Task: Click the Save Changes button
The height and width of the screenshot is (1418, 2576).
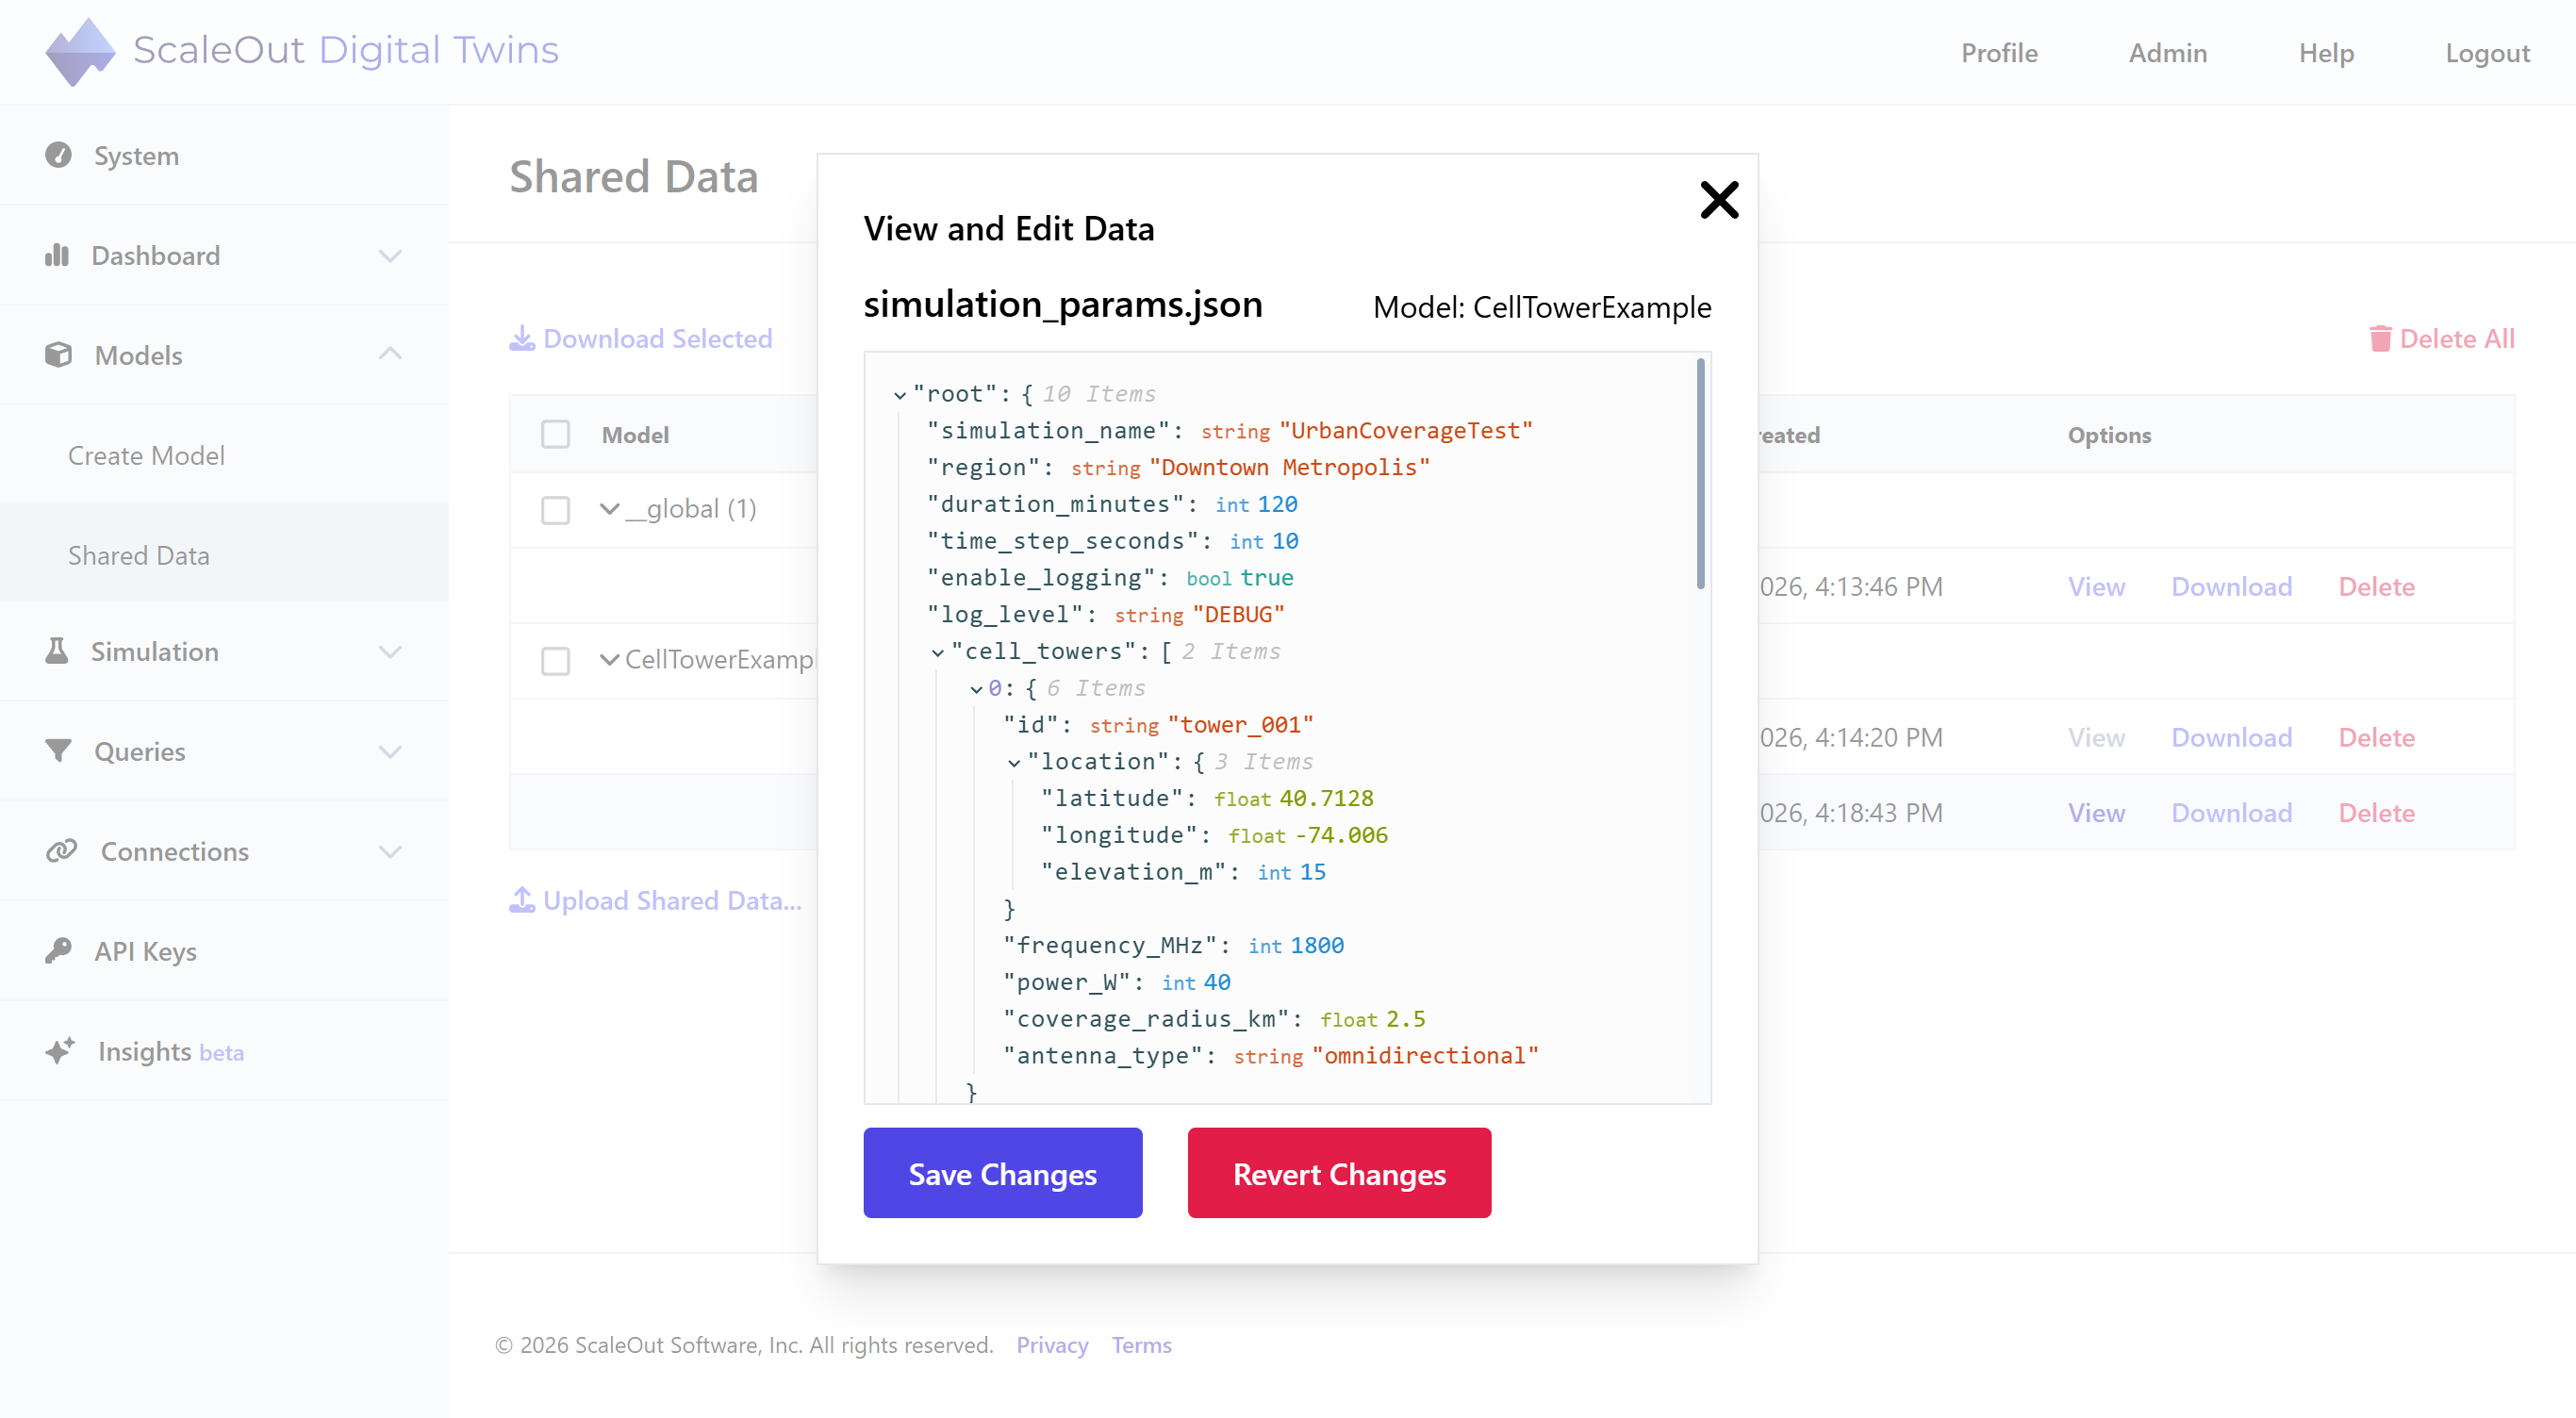Action: [x=1003, y=1173]
